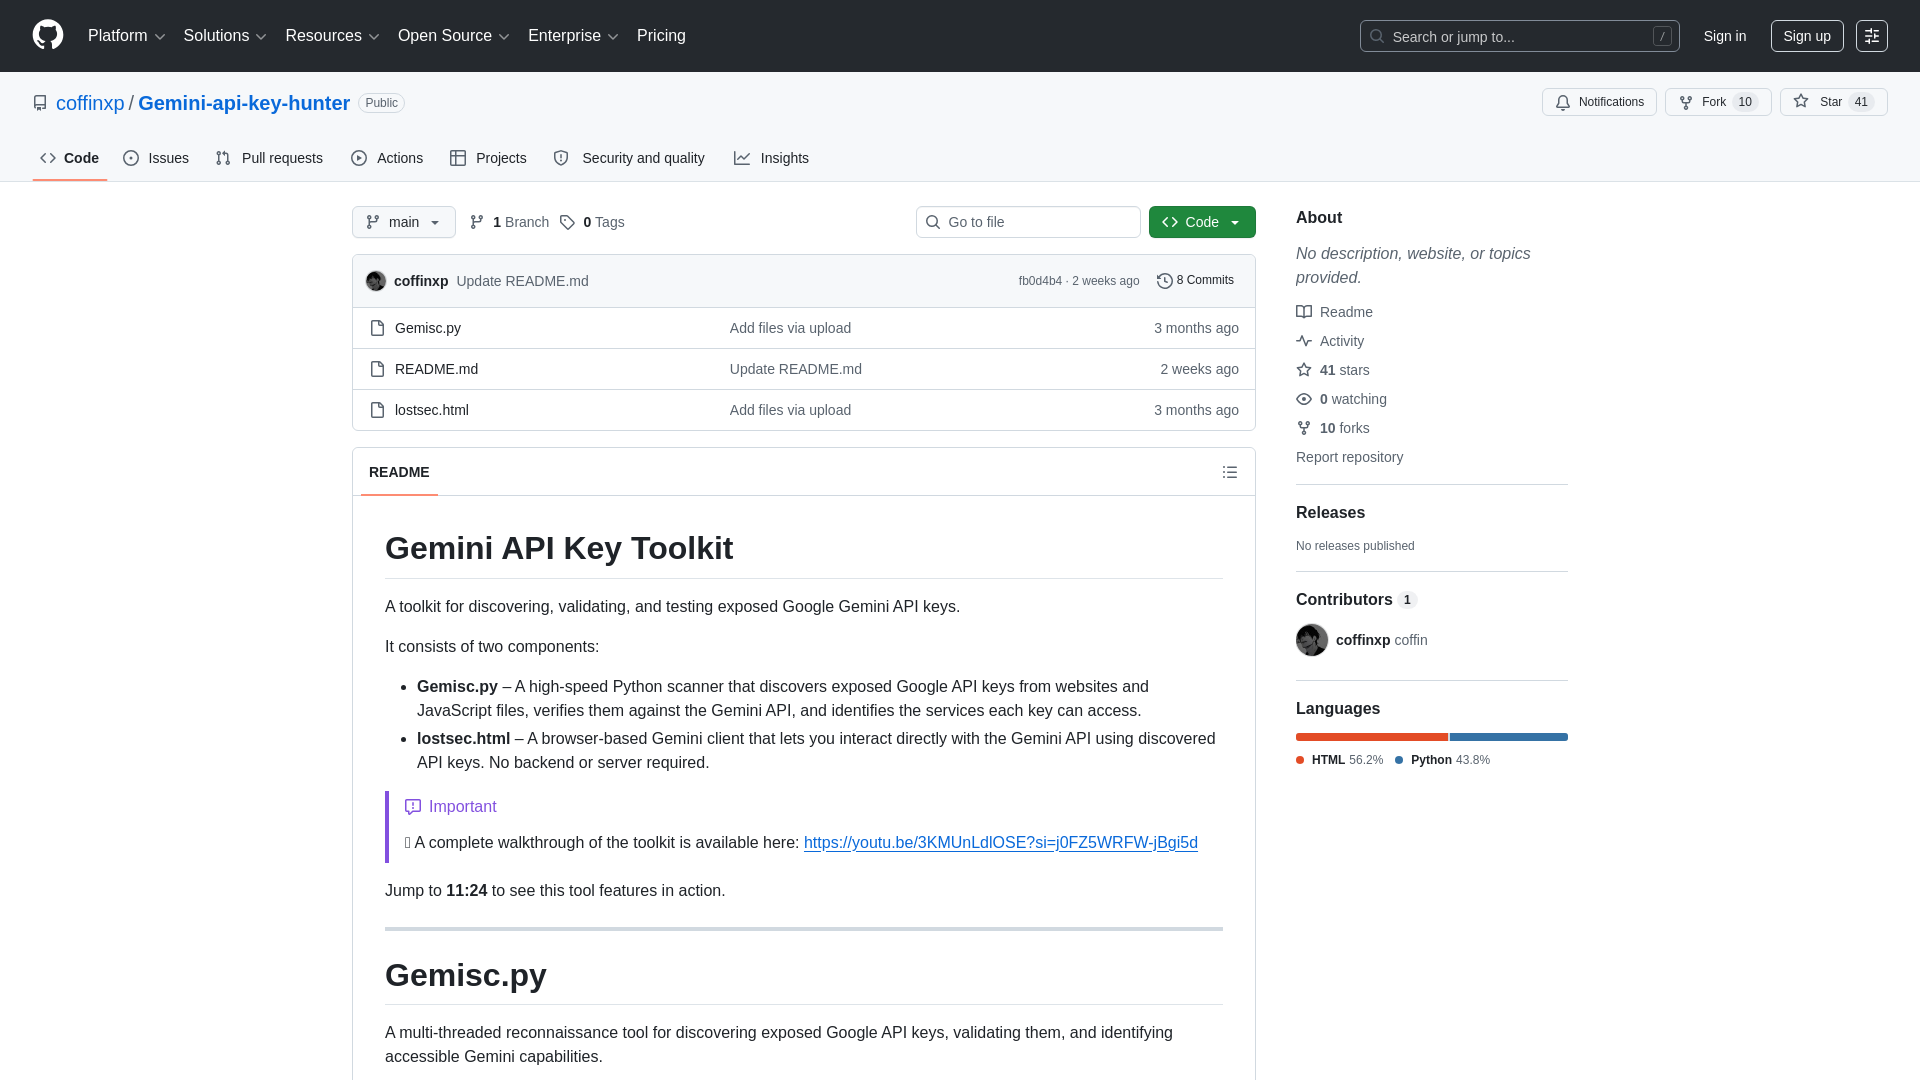Image resolution: width=1920 pixels, height=1080 pixels.
Task: Click the Sign up button
Action: [1807, 36]
